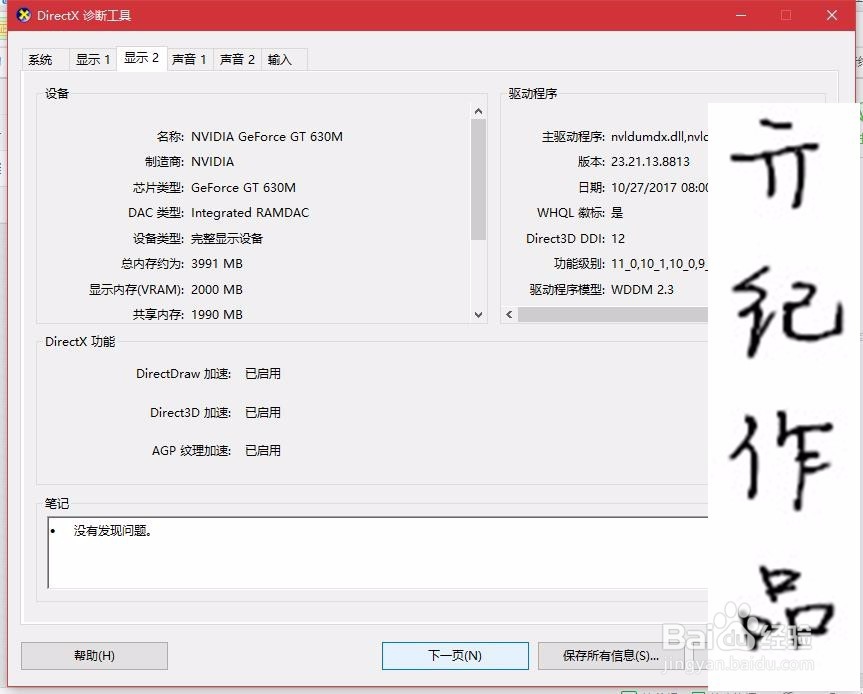Viewport: 863px width, 694px height.
Task: Click the 笔记 notes text box
Action: (378, 553)
